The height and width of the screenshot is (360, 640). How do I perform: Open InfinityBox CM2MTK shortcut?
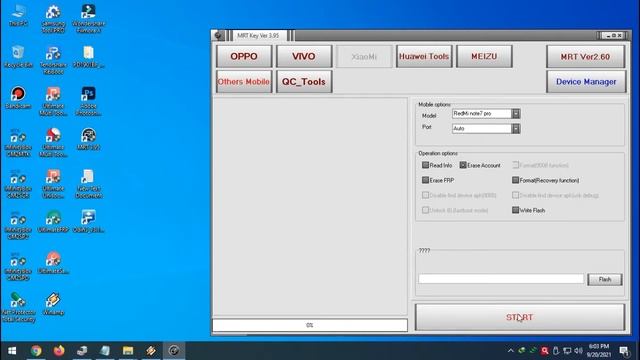[18, 142]
